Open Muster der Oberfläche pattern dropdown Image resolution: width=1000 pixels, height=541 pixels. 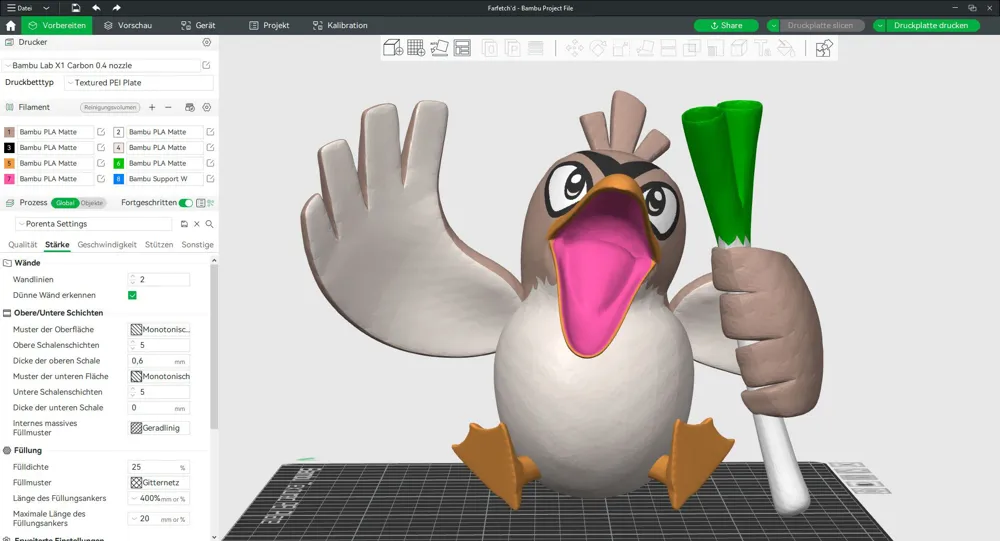[x=159, y=329]
